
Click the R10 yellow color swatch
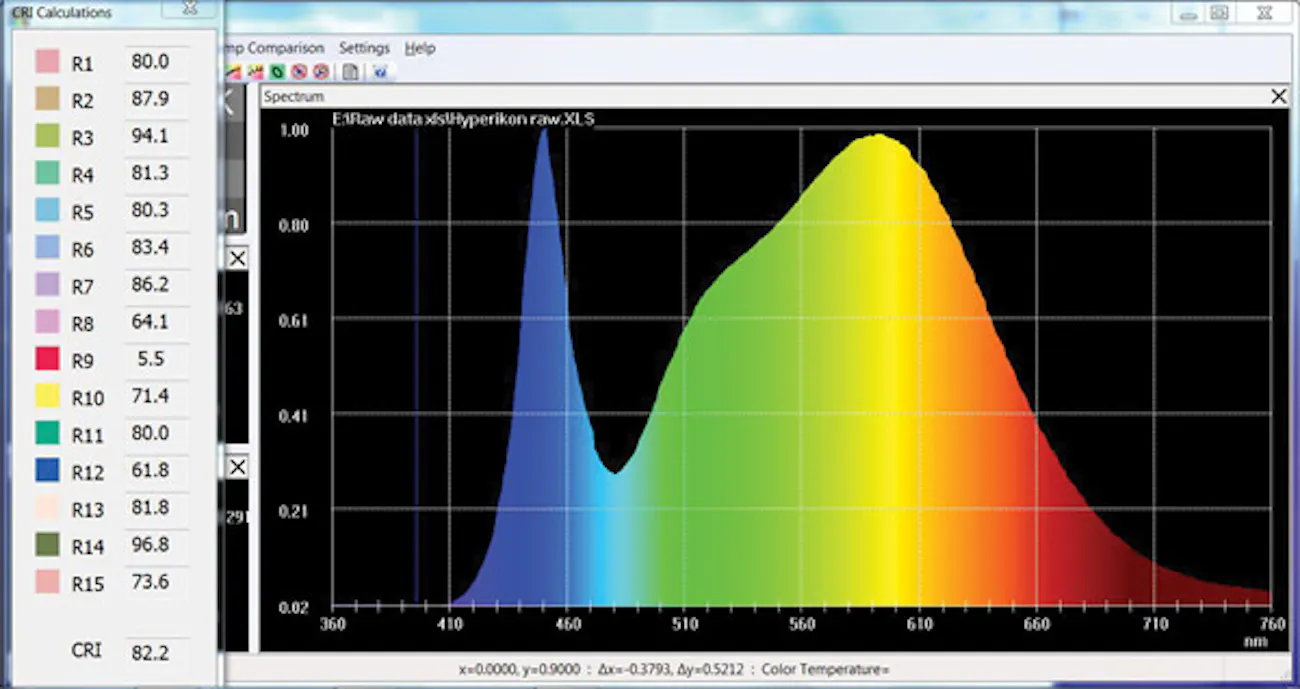[47, 396]
